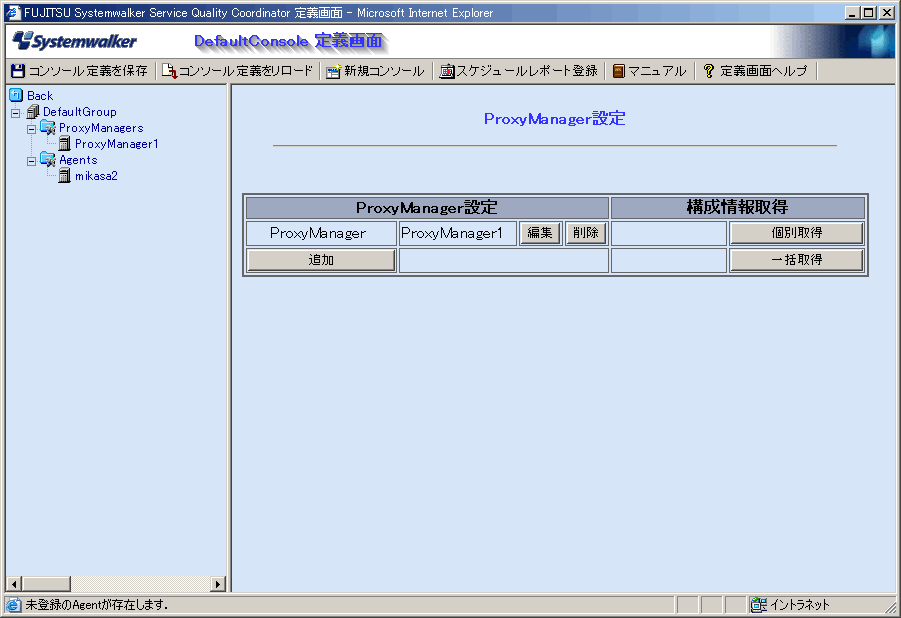
Task: Click the DefaultGroup server icon
Action: point(33,112)
